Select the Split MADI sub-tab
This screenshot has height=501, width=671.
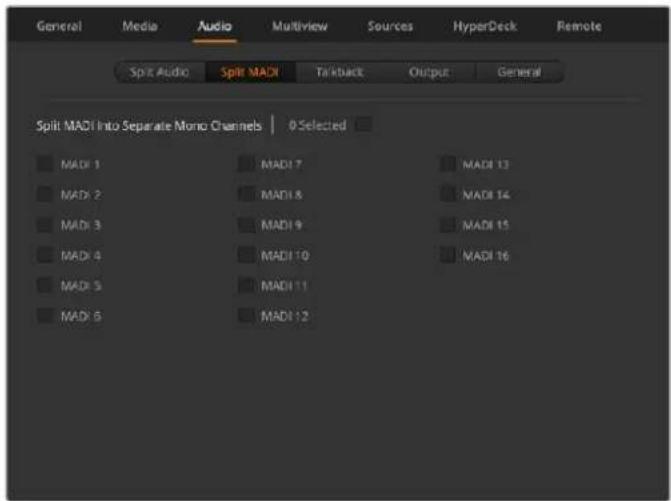(250, 72)
